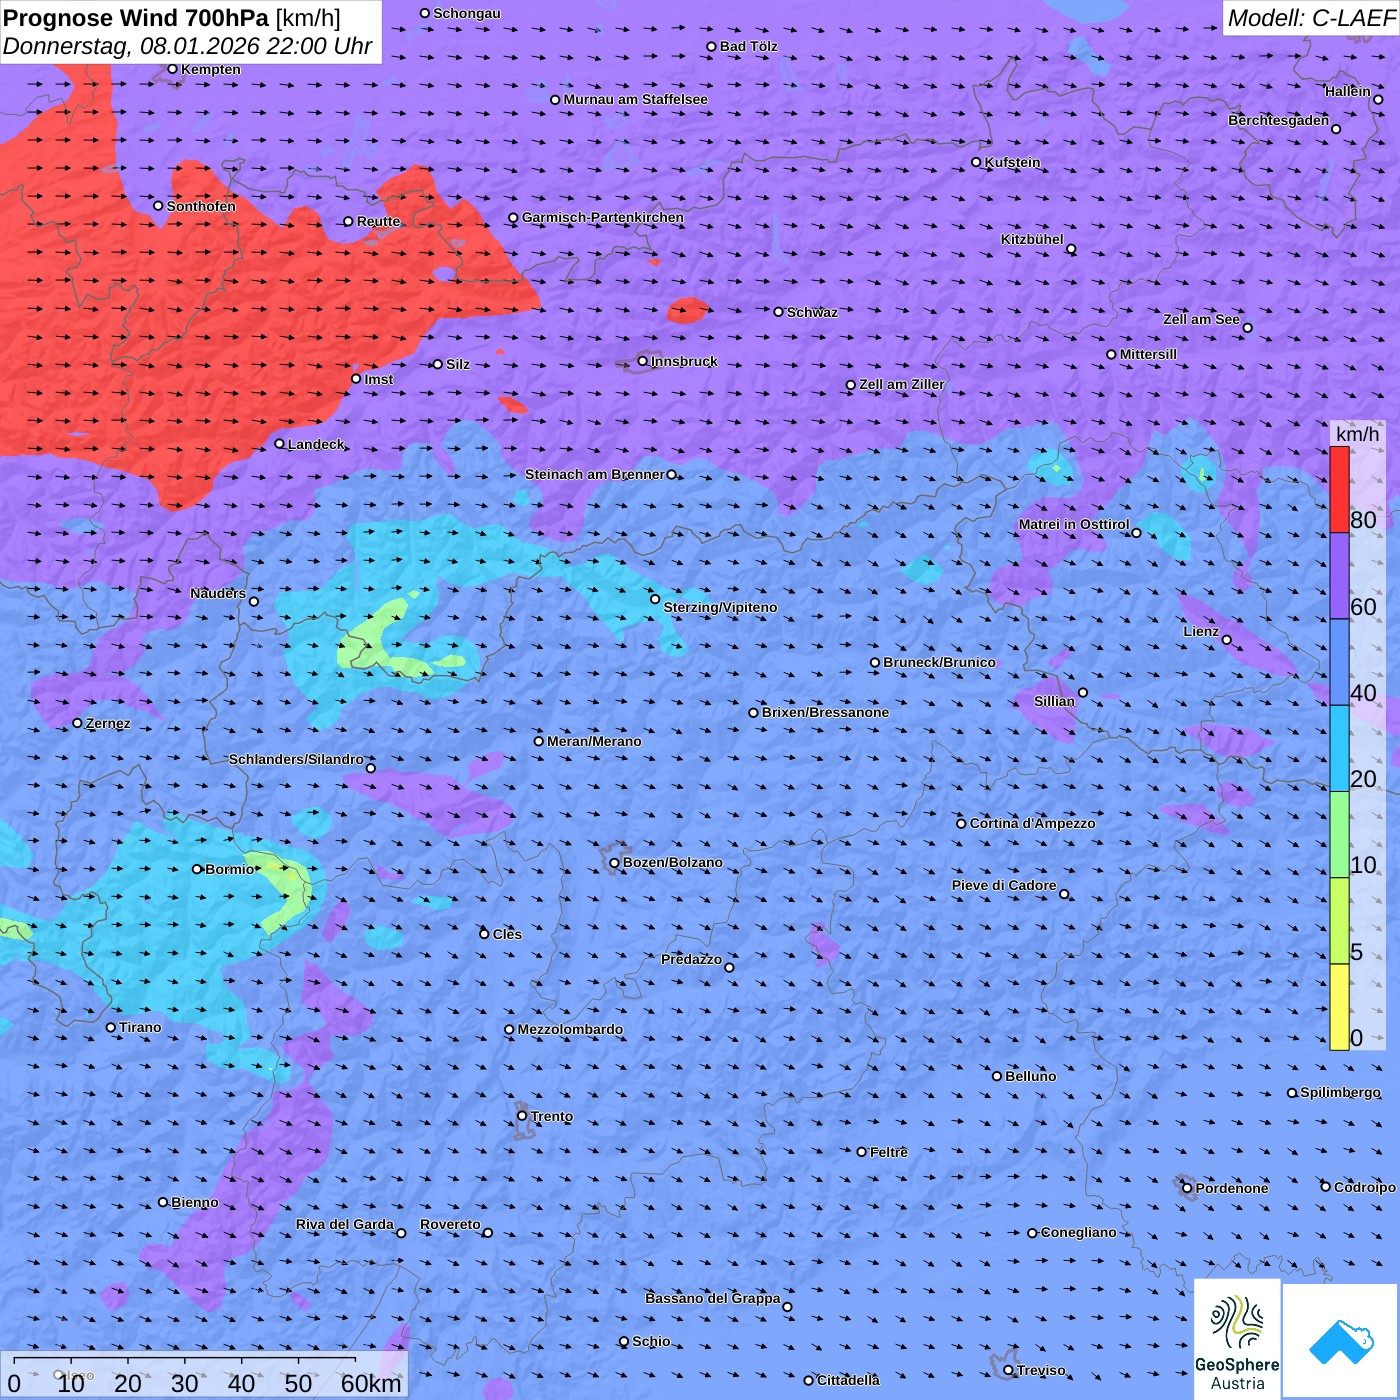
Task: Click the 'Rovereto' label
Action: tap(450, 1224)
